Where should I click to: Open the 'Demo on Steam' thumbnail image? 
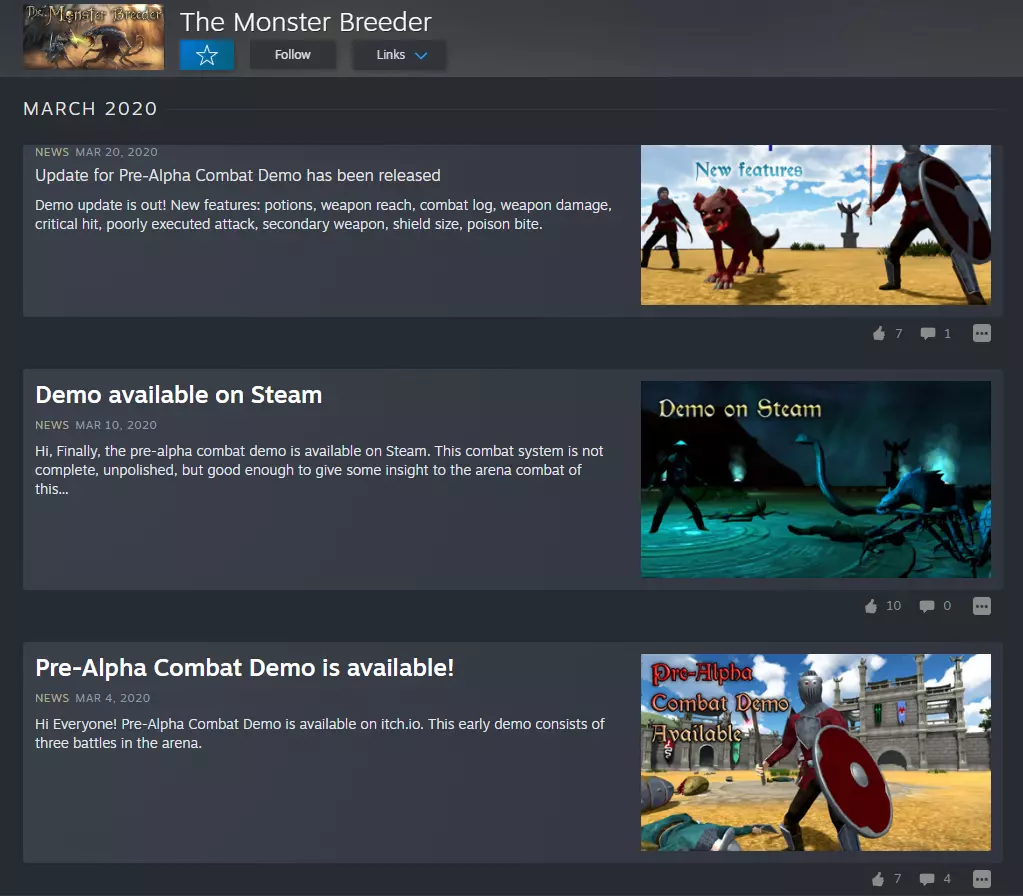816,480
